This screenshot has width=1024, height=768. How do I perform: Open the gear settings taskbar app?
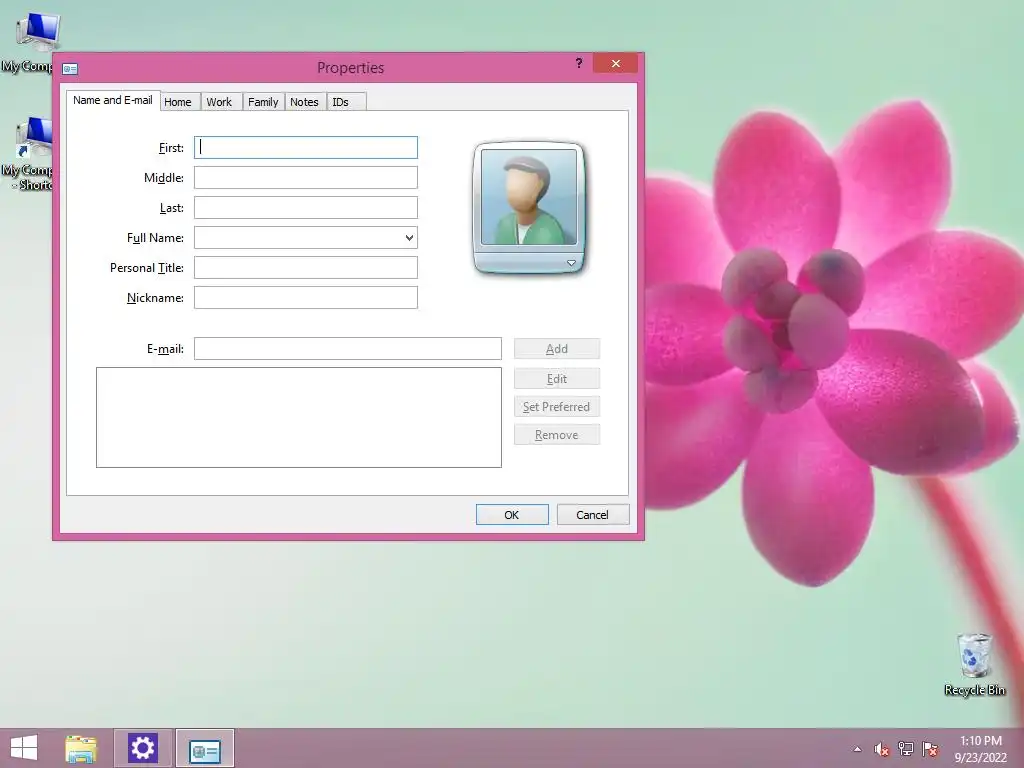(x=143, y=748)
